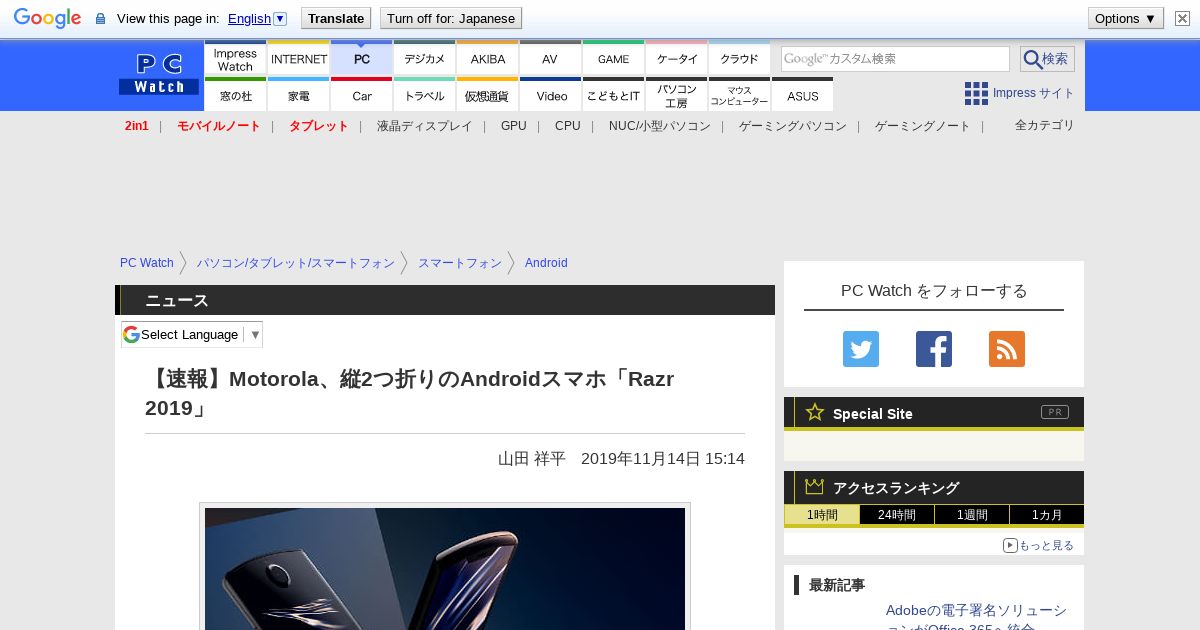The image size is (1200, 630).
Task: Open the ゲーミングパソコン category link
Action: [x=793, y=126]
